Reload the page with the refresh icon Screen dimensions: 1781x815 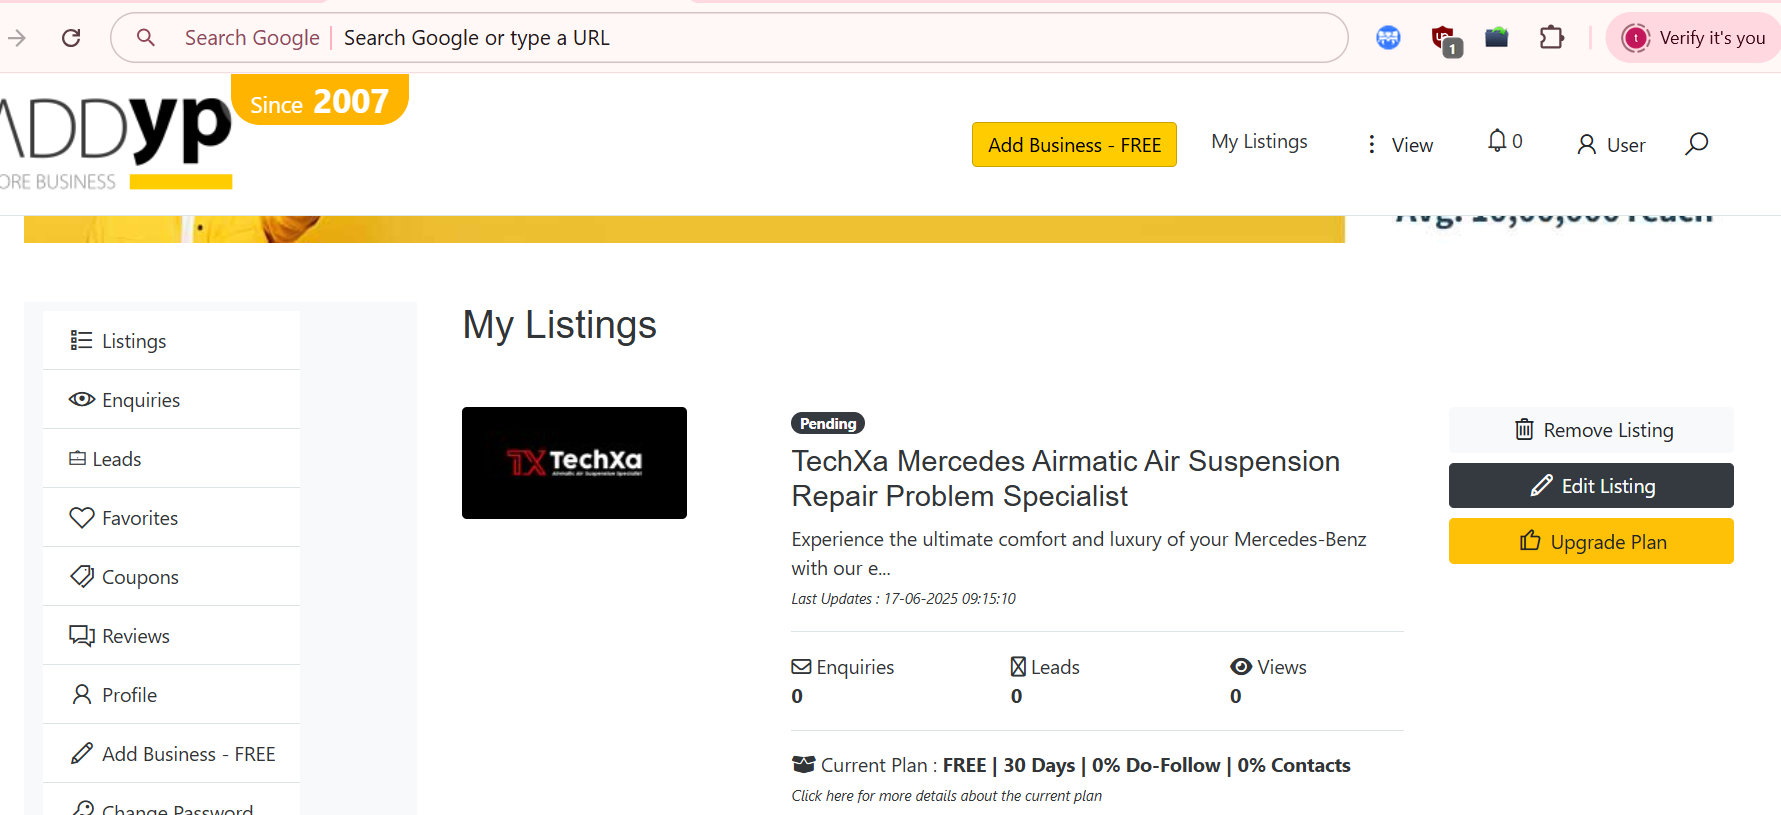coord(71,38)
